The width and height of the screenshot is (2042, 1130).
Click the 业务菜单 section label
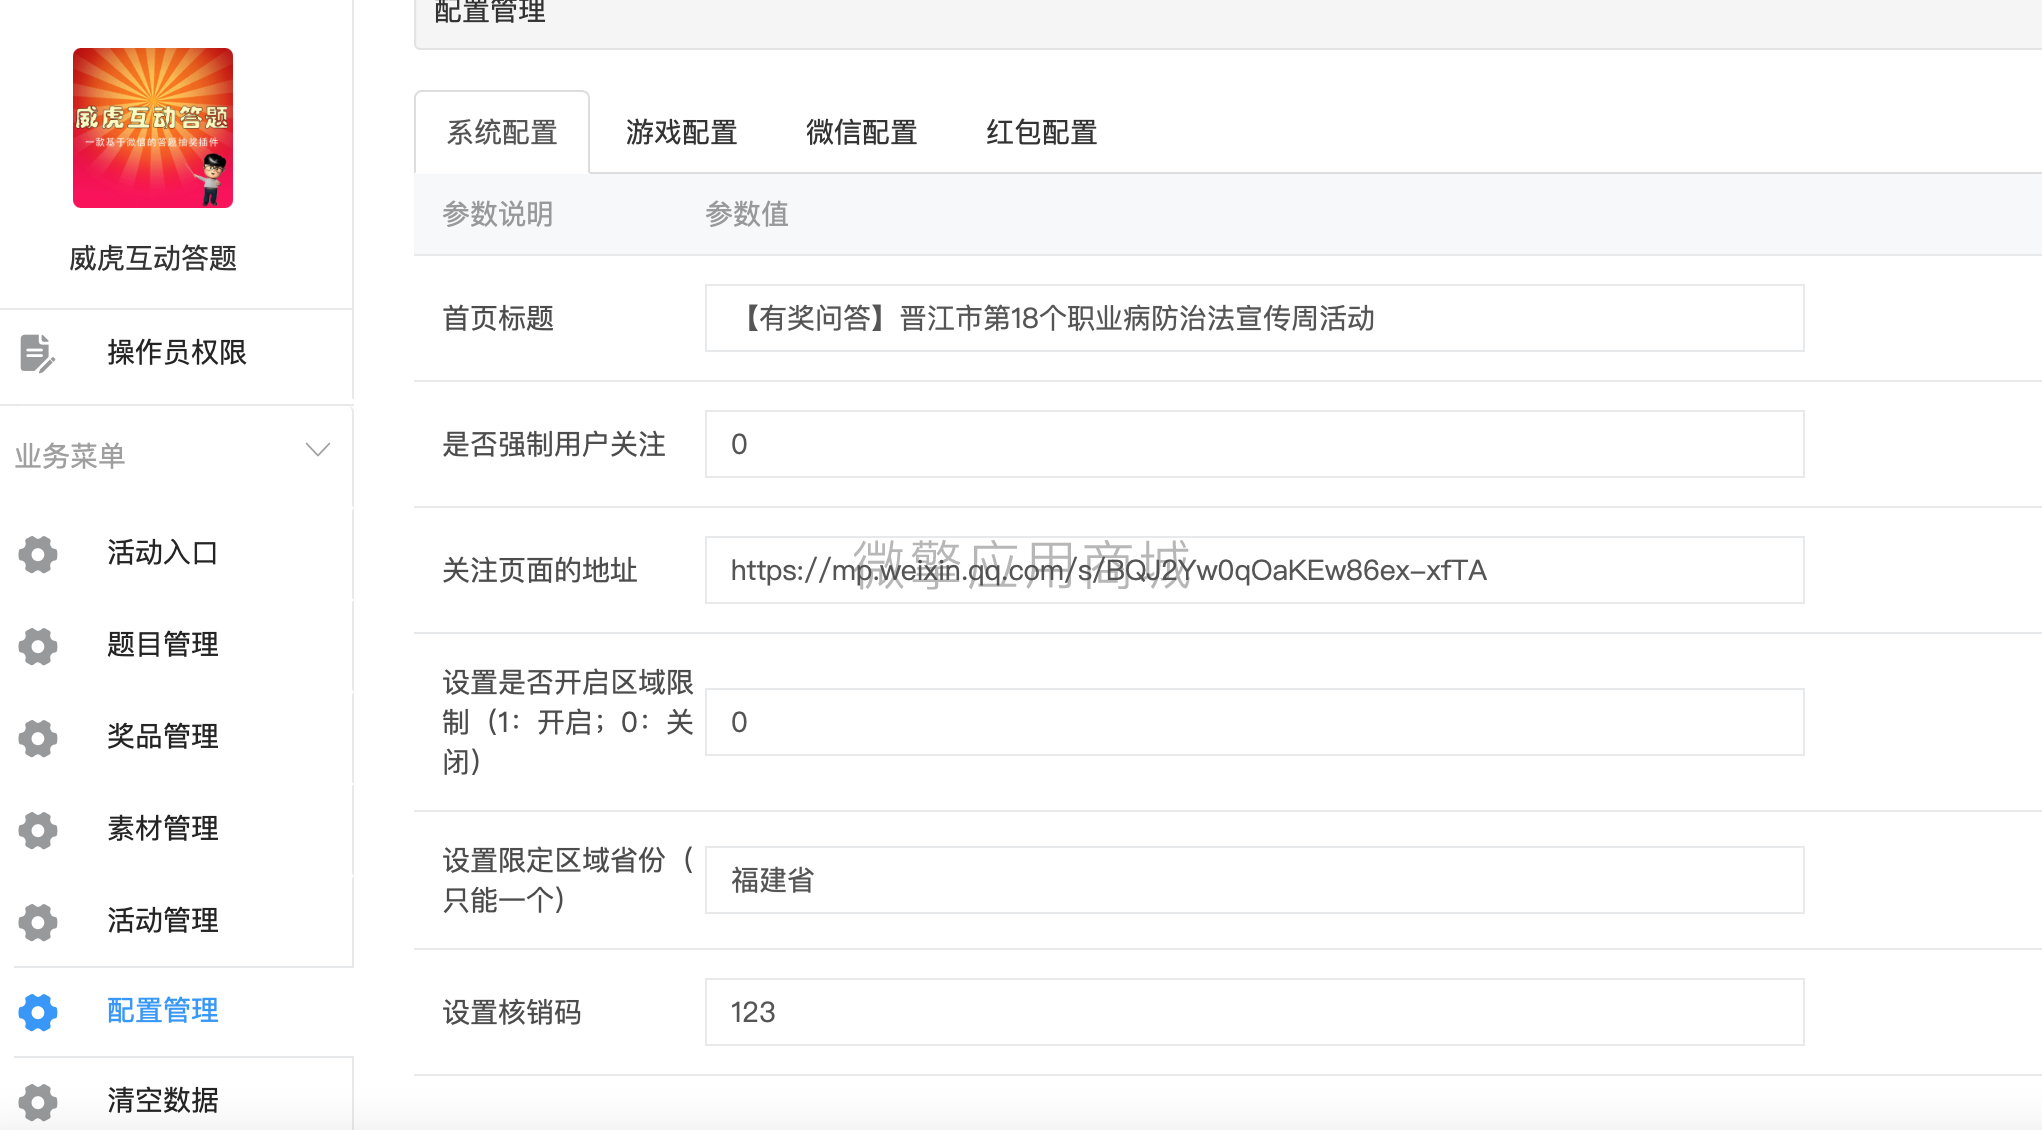tap(70, 456)
